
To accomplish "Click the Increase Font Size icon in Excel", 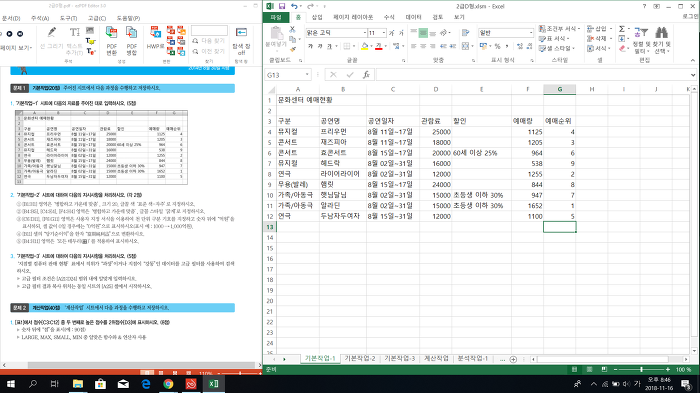I will tap(392, 33).
